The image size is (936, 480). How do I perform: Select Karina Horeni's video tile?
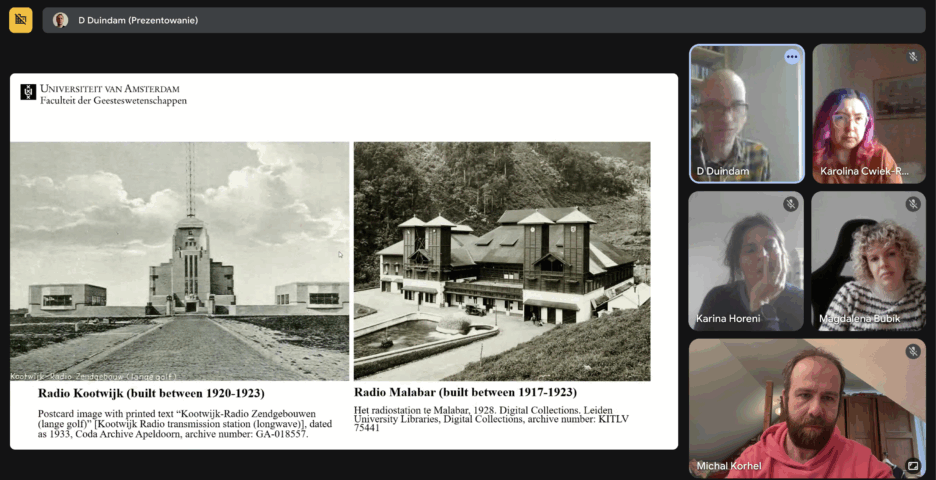(746, 261)
